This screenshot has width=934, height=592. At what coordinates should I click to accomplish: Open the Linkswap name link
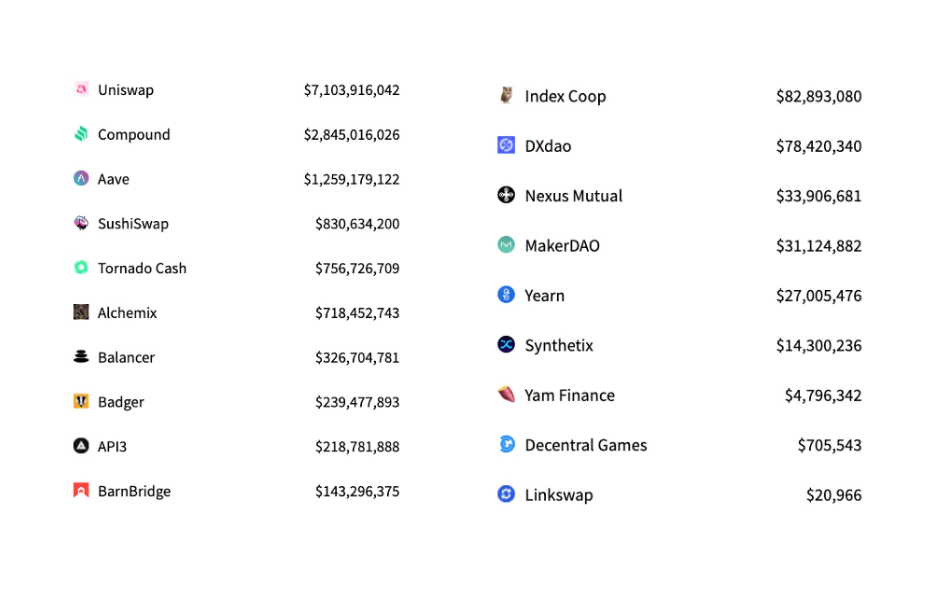tap(558, 495)
